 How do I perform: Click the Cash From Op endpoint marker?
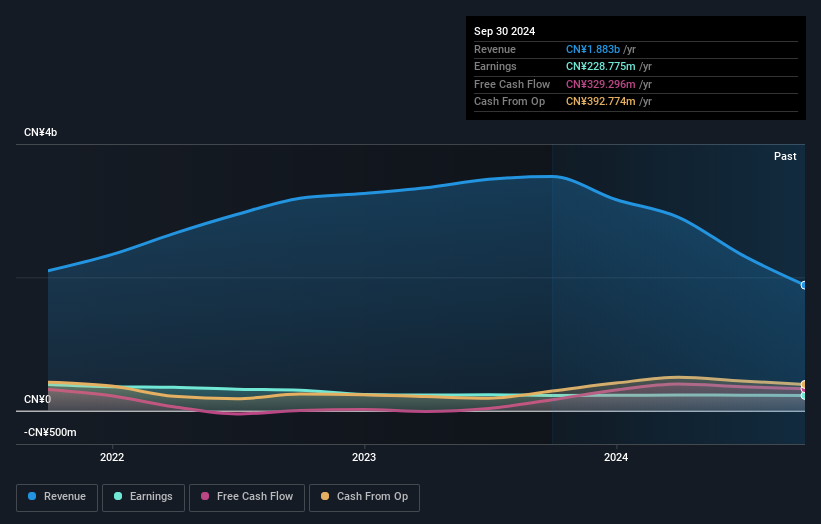pos(804,384)
